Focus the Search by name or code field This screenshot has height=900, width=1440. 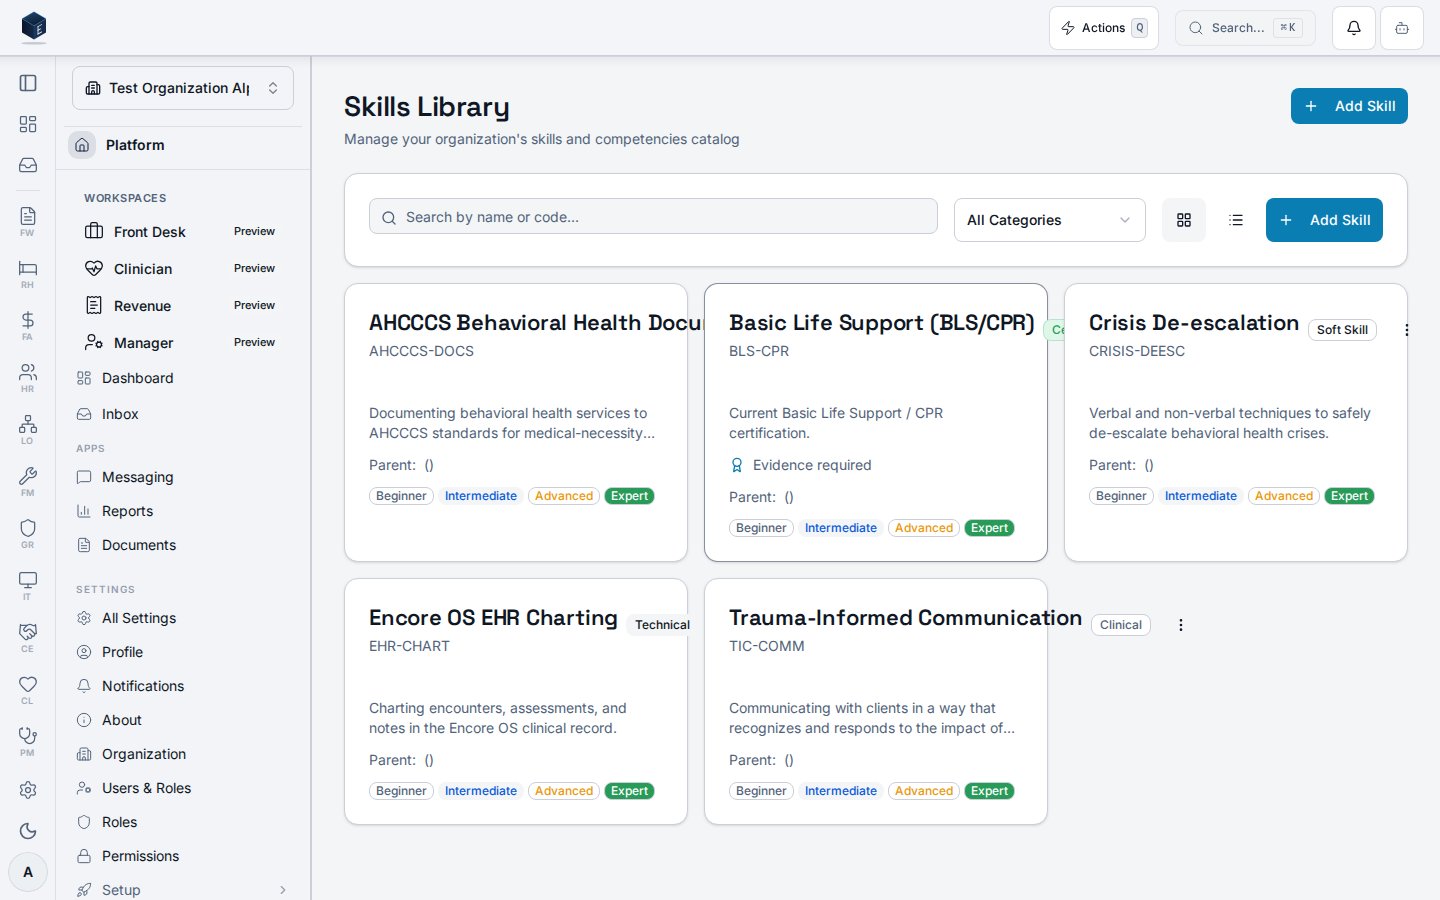point(653,217)
